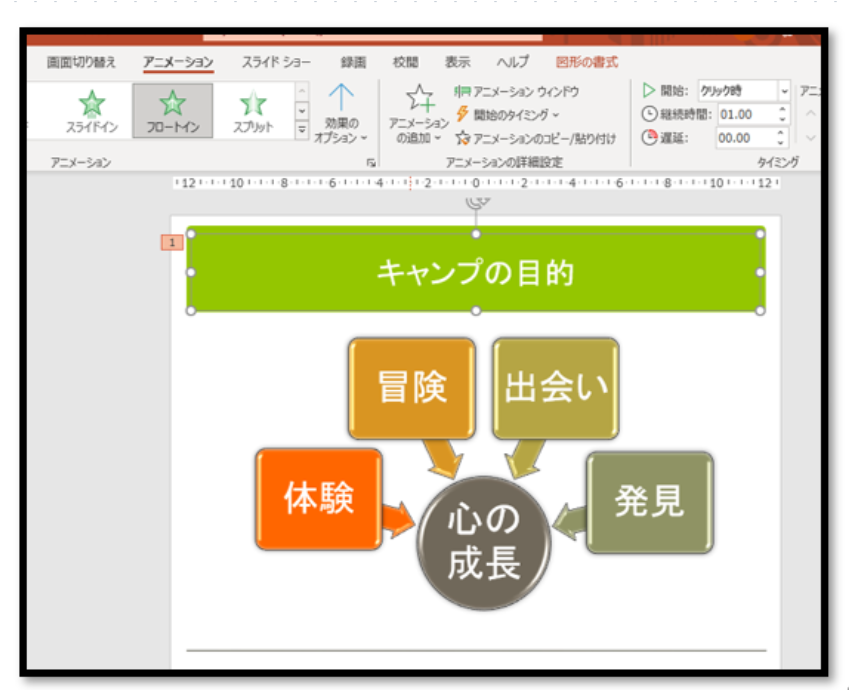The height and width of the screenshot is (691, 850).
Task: Select the アニメーション ribbon tab
Action: [x=178, y=62]
